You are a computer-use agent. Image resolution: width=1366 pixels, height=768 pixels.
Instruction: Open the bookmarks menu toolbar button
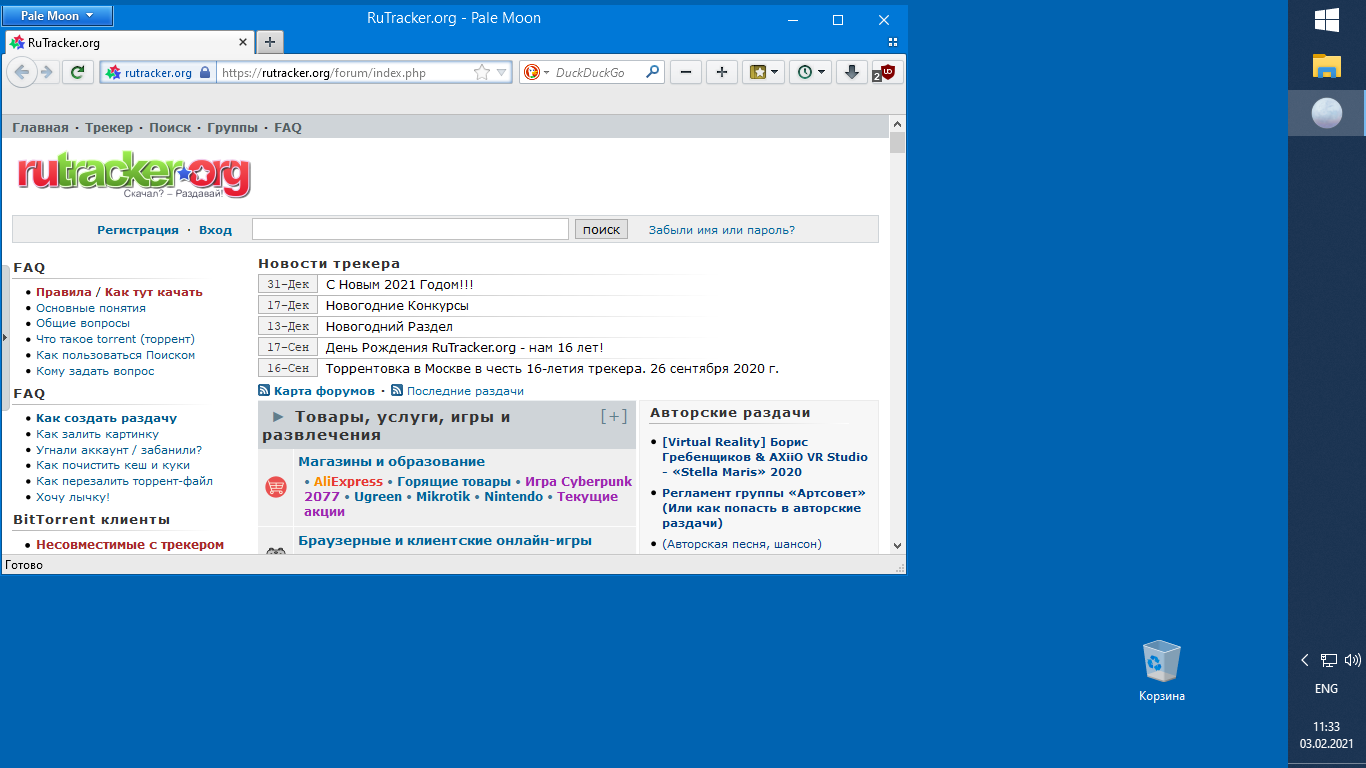click(764, 72)
